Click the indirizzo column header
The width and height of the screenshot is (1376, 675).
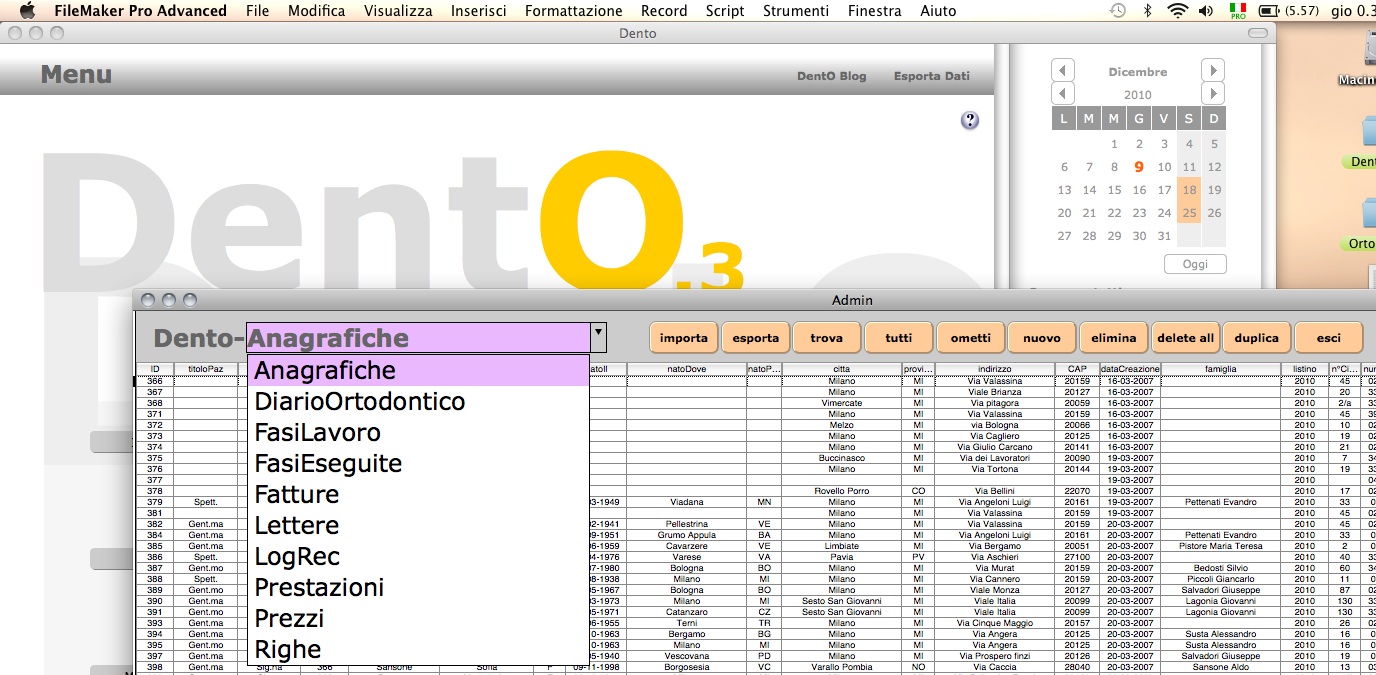(995, 369)
